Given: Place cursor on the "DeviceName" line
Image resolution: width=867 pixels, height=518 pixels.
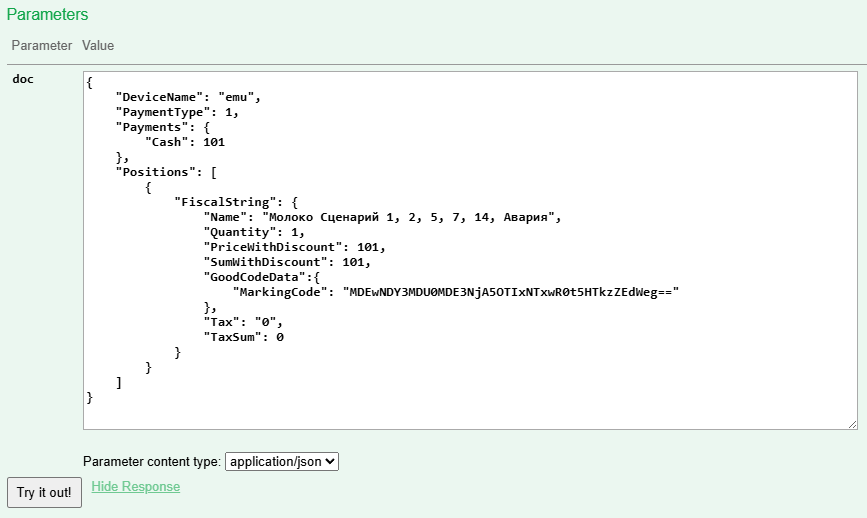Looking at the screenshot, I should pos(188,97).
